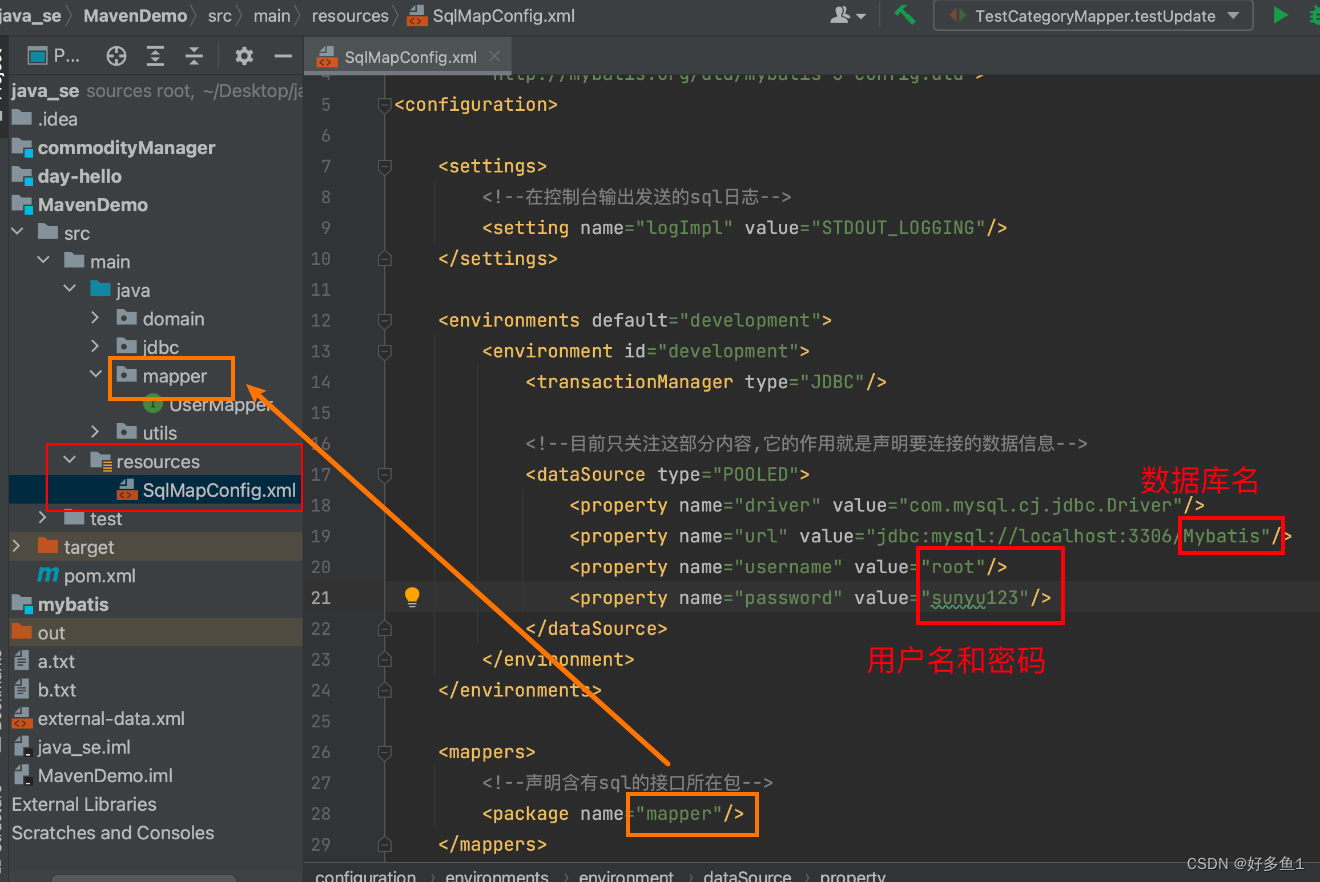
Task: Click main in navigation breadcrumb
Action: (271, 16)
